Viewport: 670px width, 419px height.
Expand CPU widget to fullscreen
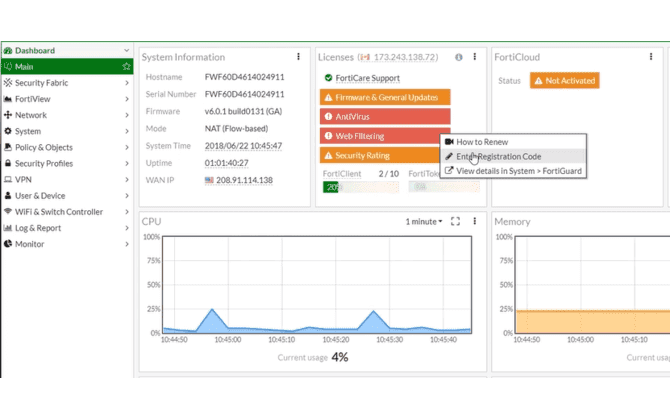455,221
